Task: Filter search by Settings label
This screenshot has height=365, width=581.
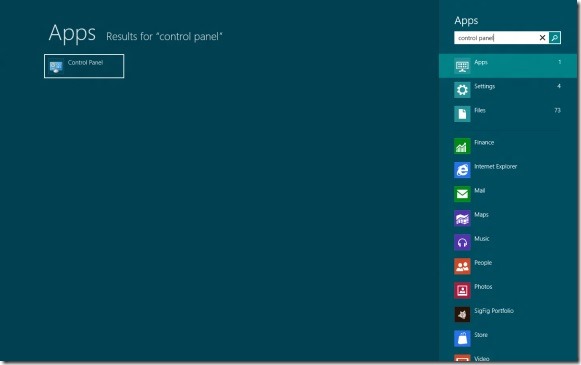Action: (x=485, y=86)
